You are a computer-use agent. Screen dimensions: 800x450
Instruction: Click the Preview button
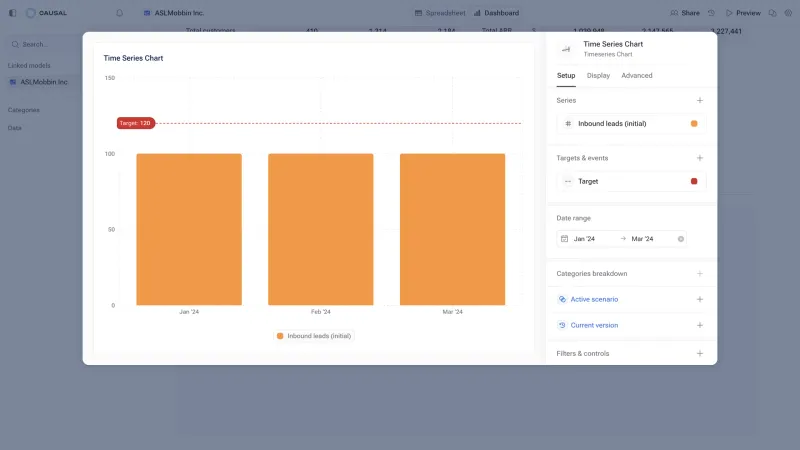743,13
